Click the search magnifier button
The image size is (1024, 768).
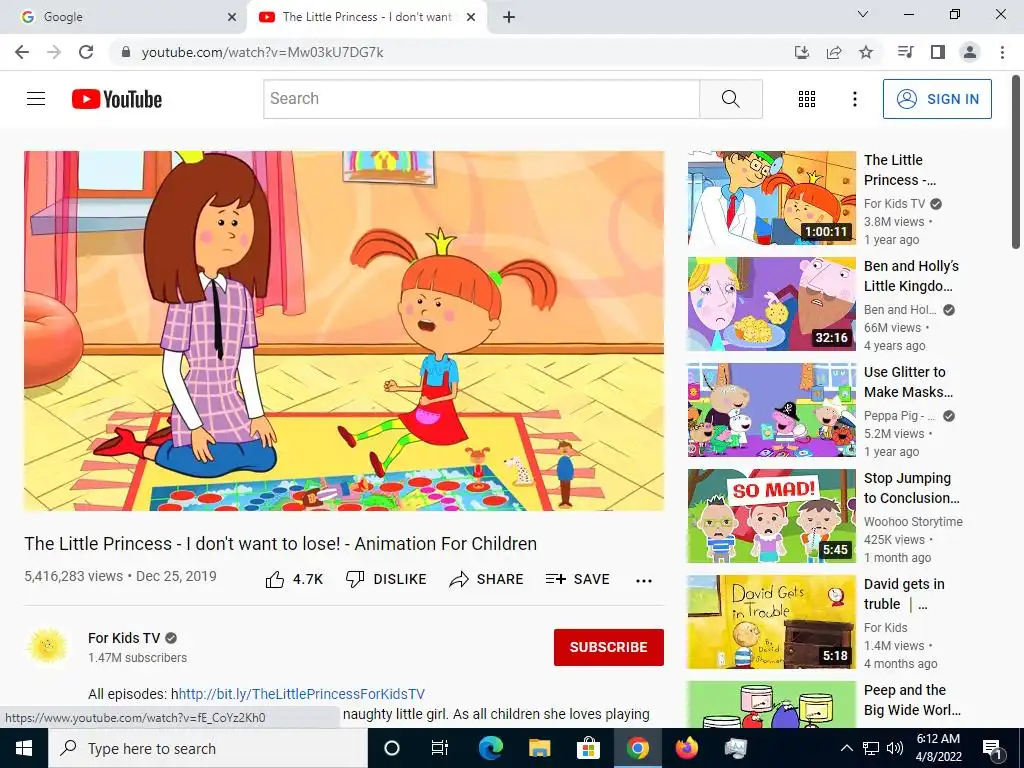[731, 99]
